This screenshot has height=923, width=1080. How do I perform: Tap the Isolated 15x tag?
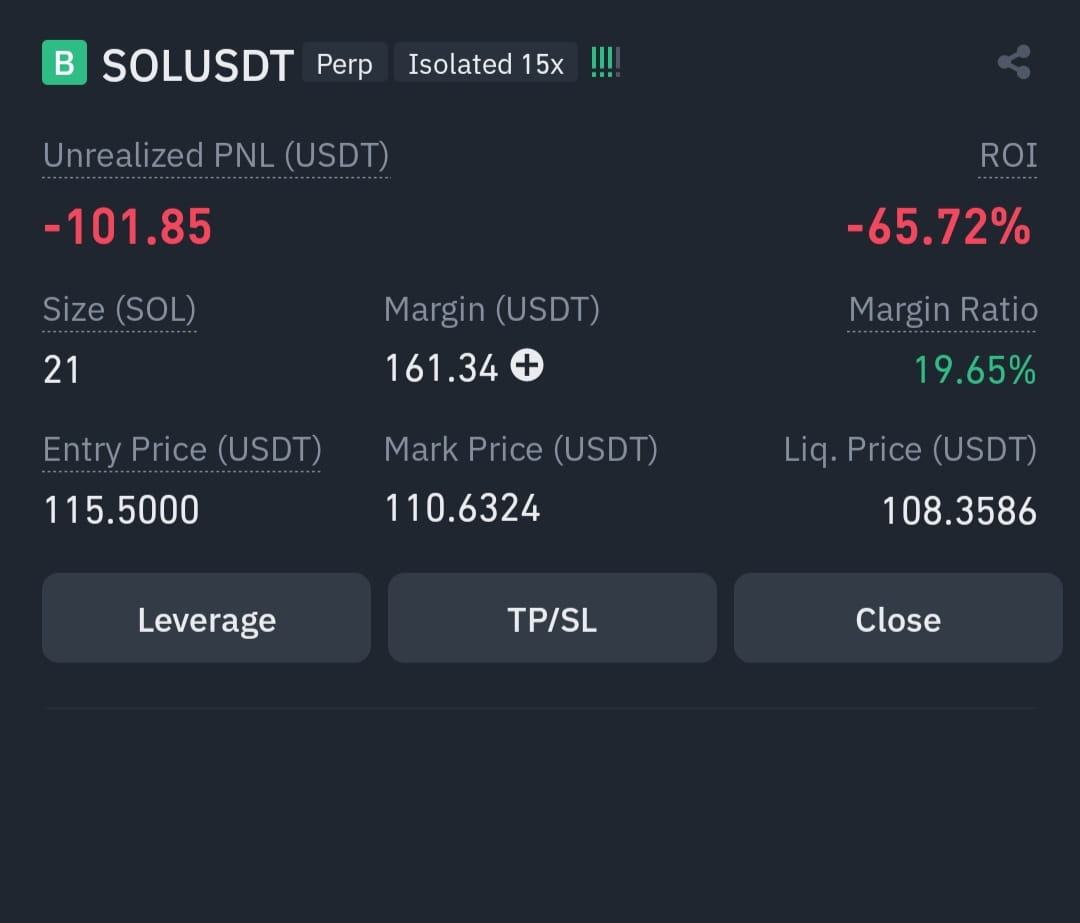[486, 63]
